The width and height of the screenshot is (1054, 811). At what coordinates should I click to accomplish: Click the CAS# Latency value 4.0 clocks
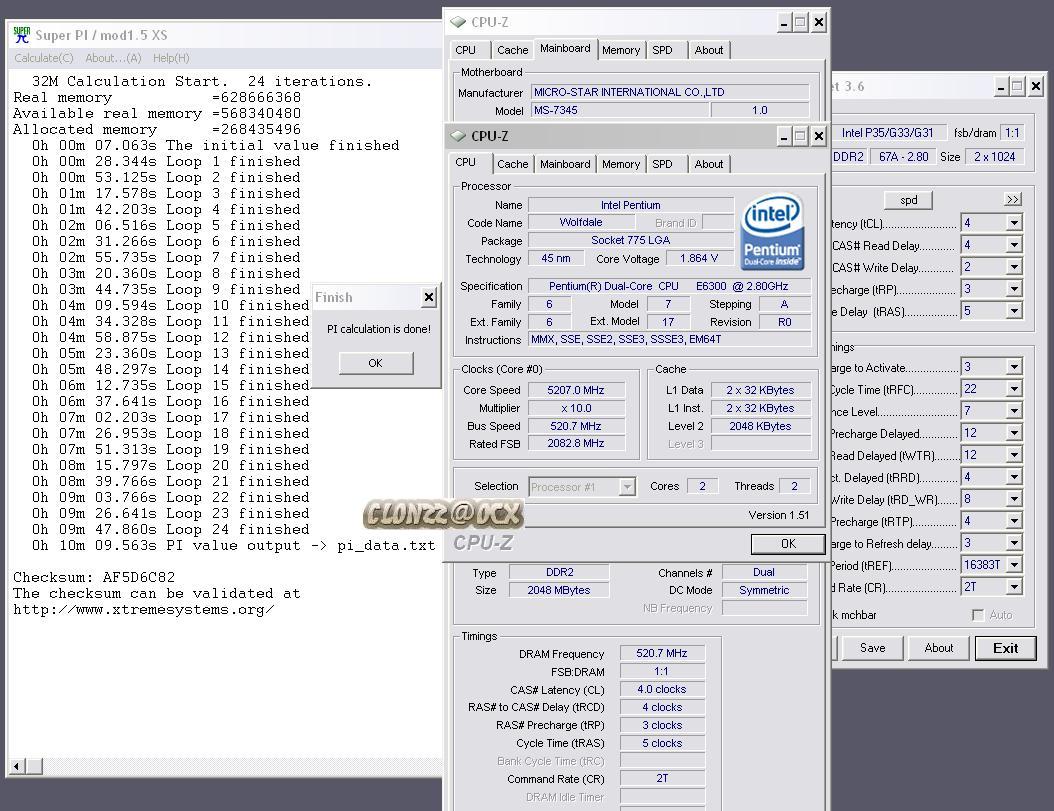pyautogui.click(x=661, y=689)
